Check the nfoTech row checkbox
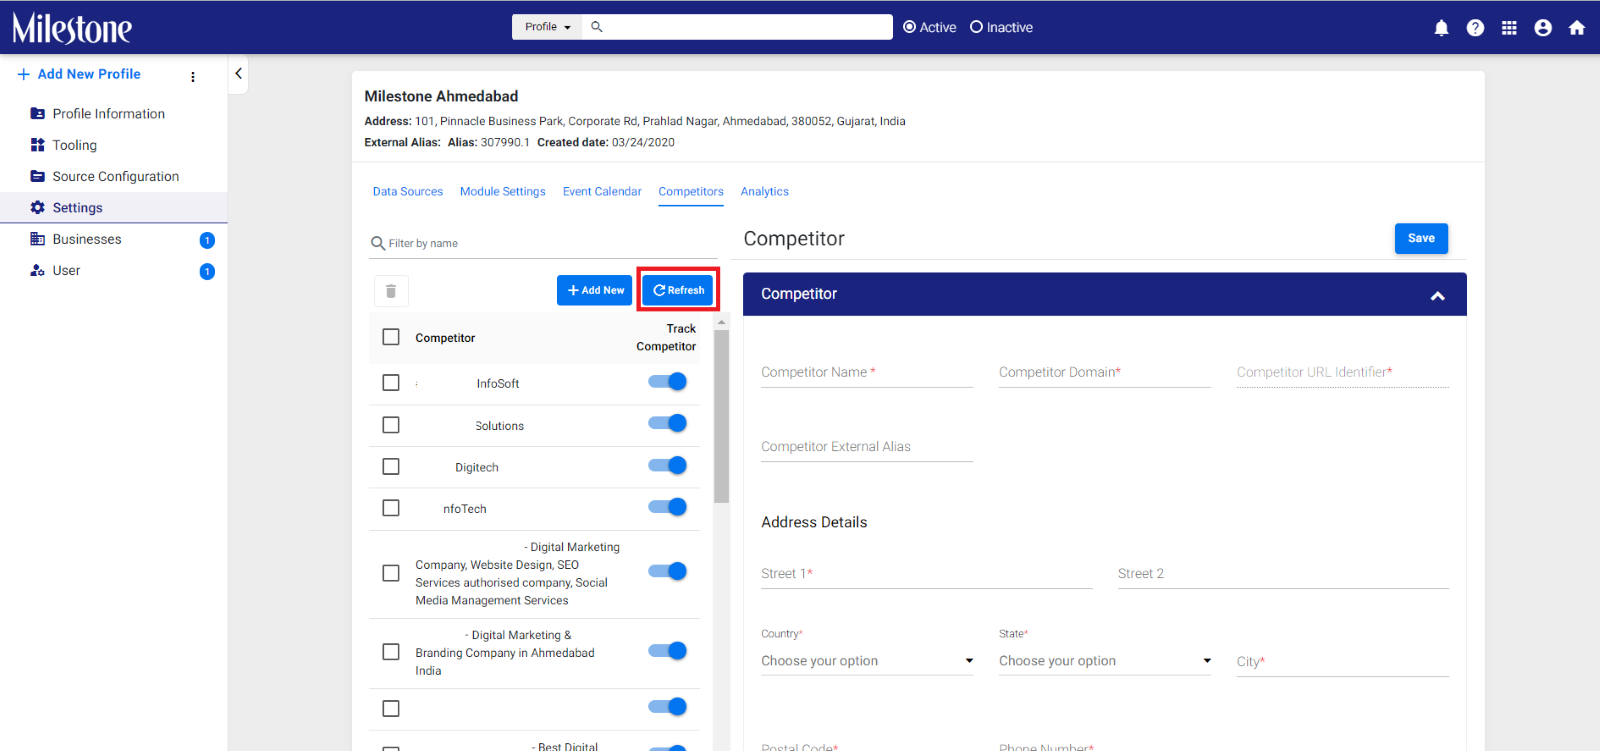This screenshot has height=751, width=1600. pyautogui.click(x=391, y=508)
